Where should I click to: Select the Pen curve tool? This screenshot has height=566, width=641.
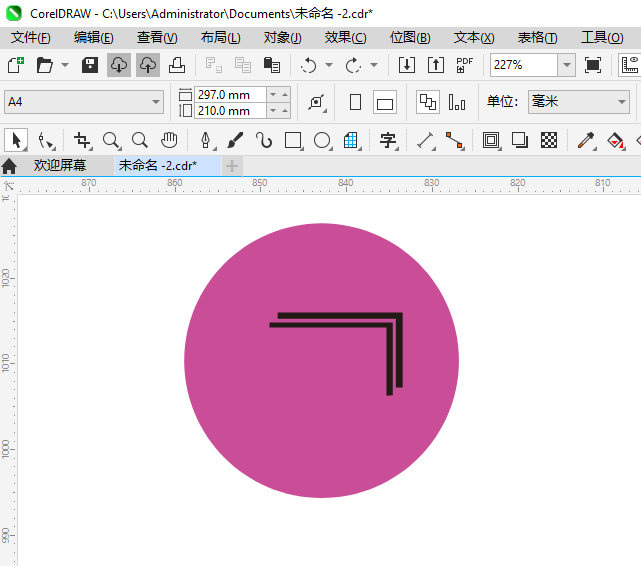pos(206,141)
